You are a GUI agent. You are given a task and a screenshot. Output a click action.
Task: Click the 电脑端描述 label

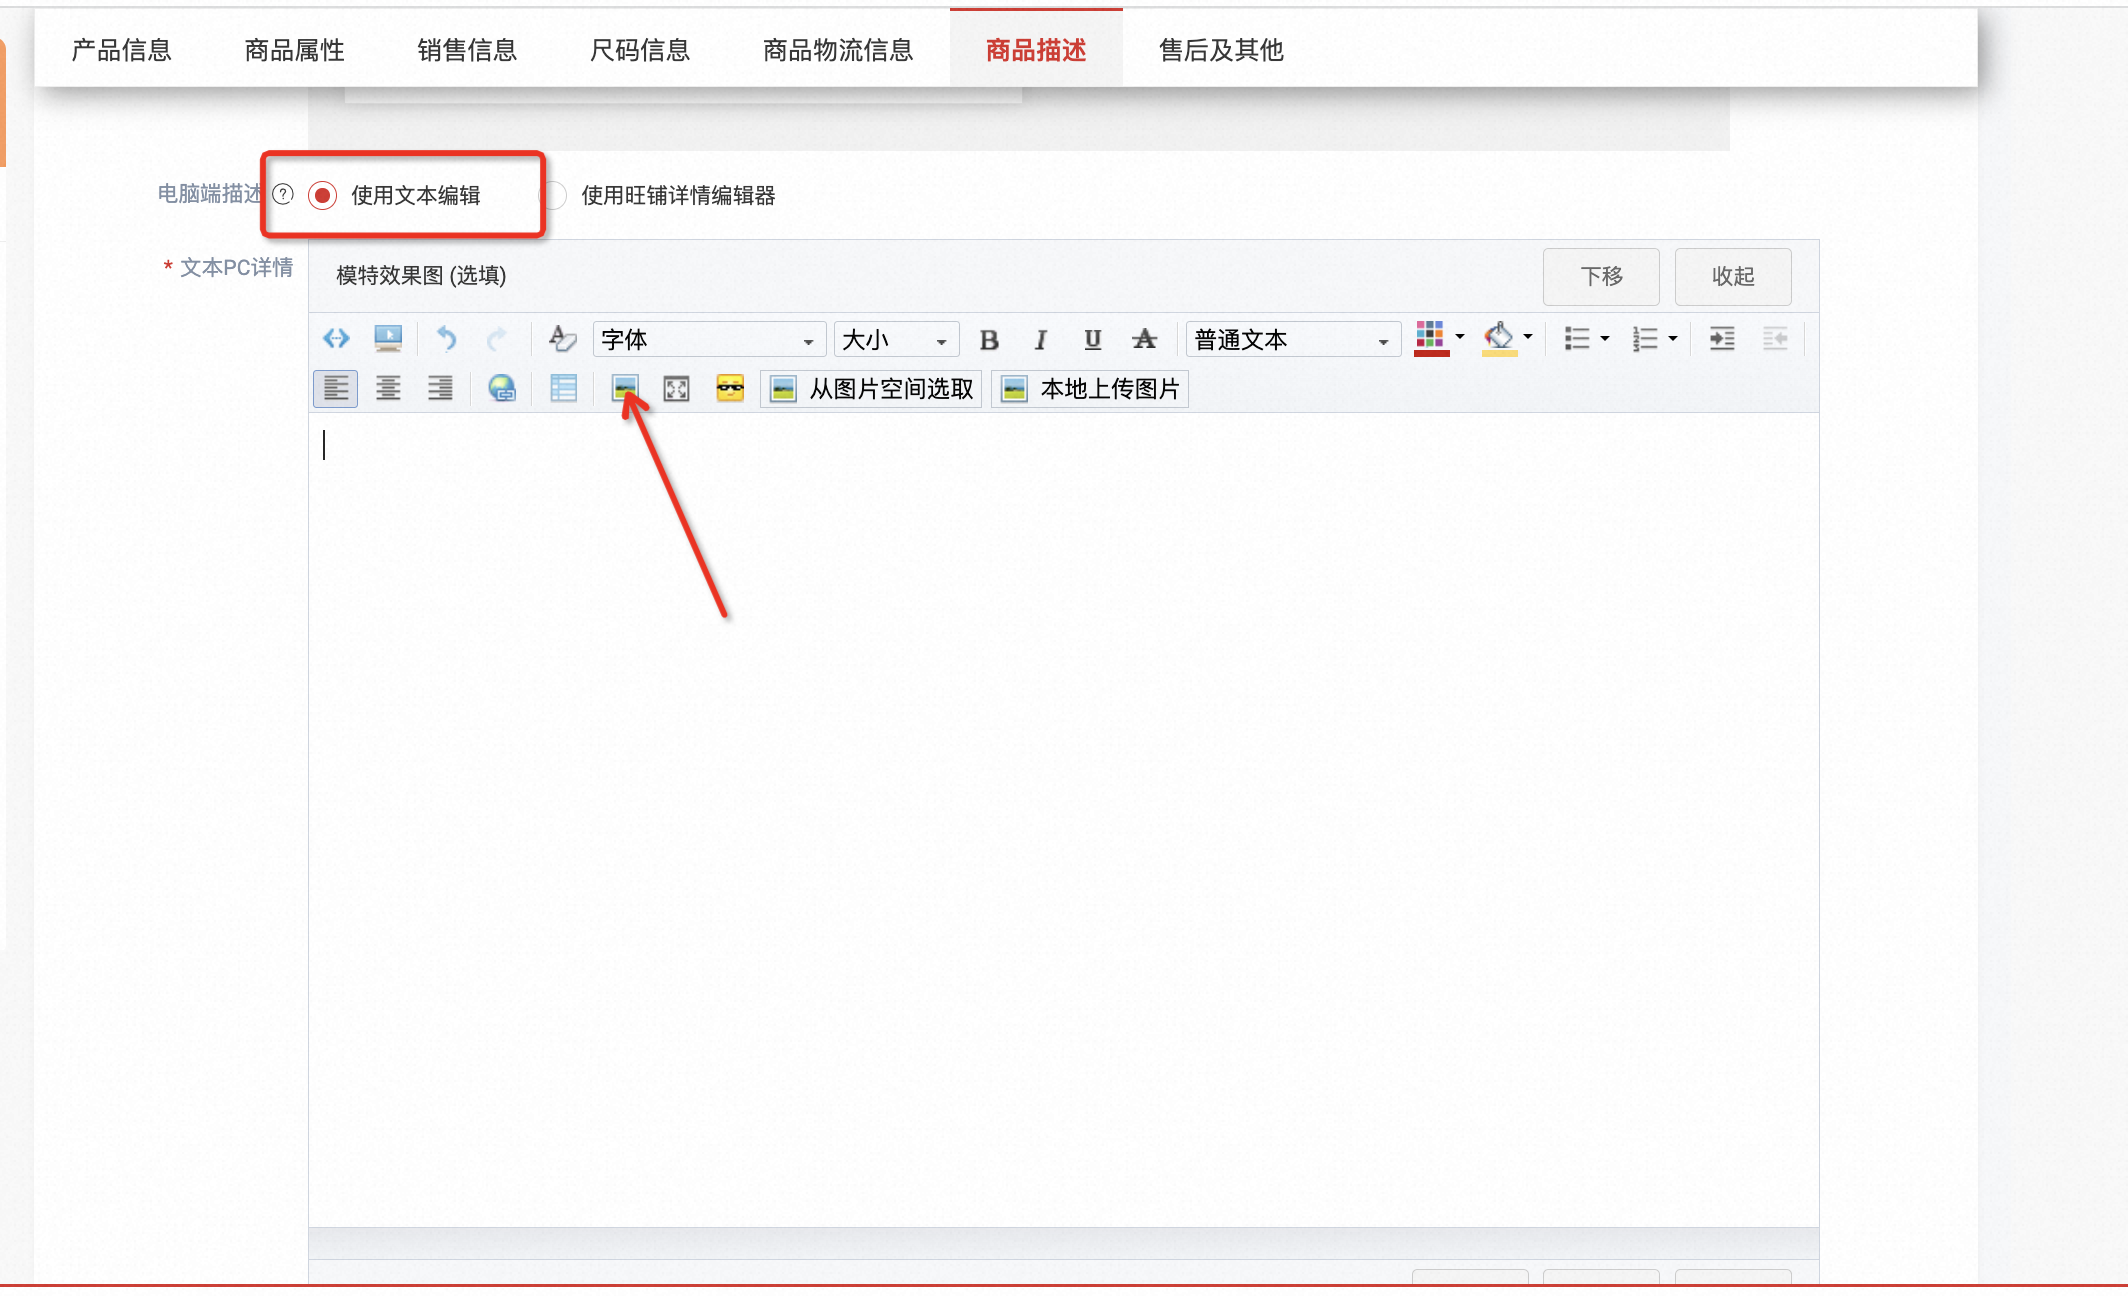point(209,194)
